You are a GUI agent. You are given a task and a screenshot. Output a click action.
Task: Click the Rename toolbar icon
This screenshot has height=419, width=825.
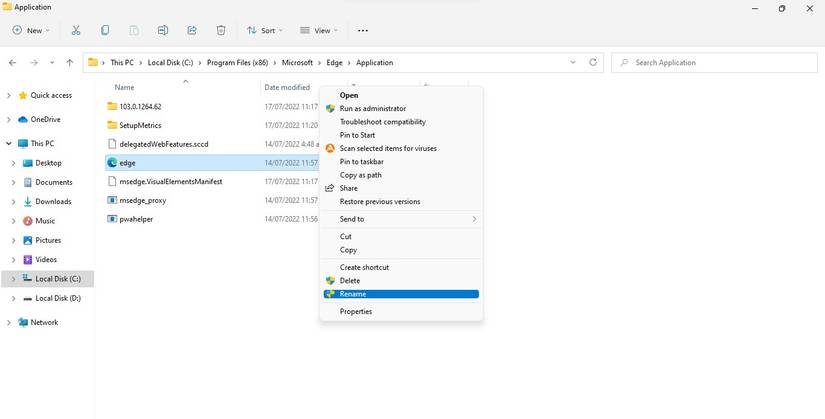163,31
